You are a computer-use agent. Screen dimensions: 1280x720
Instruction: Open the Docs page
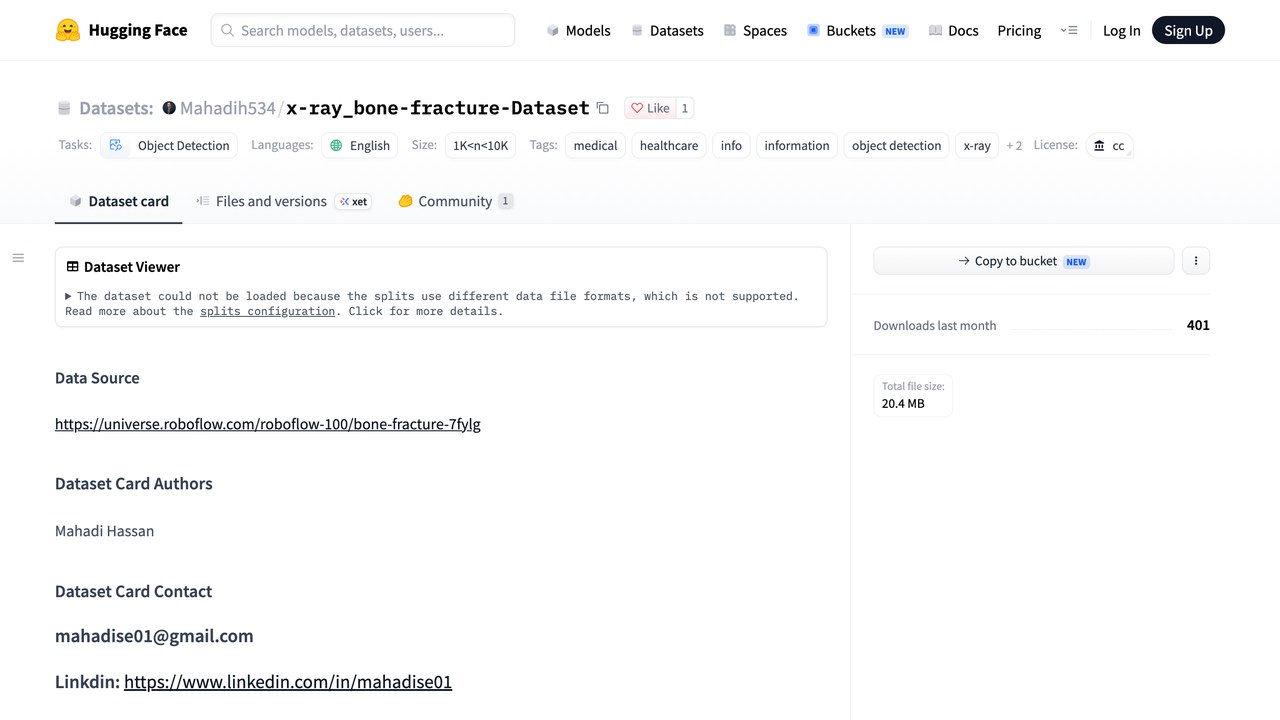pyautogui.click(x=953, y=31)
